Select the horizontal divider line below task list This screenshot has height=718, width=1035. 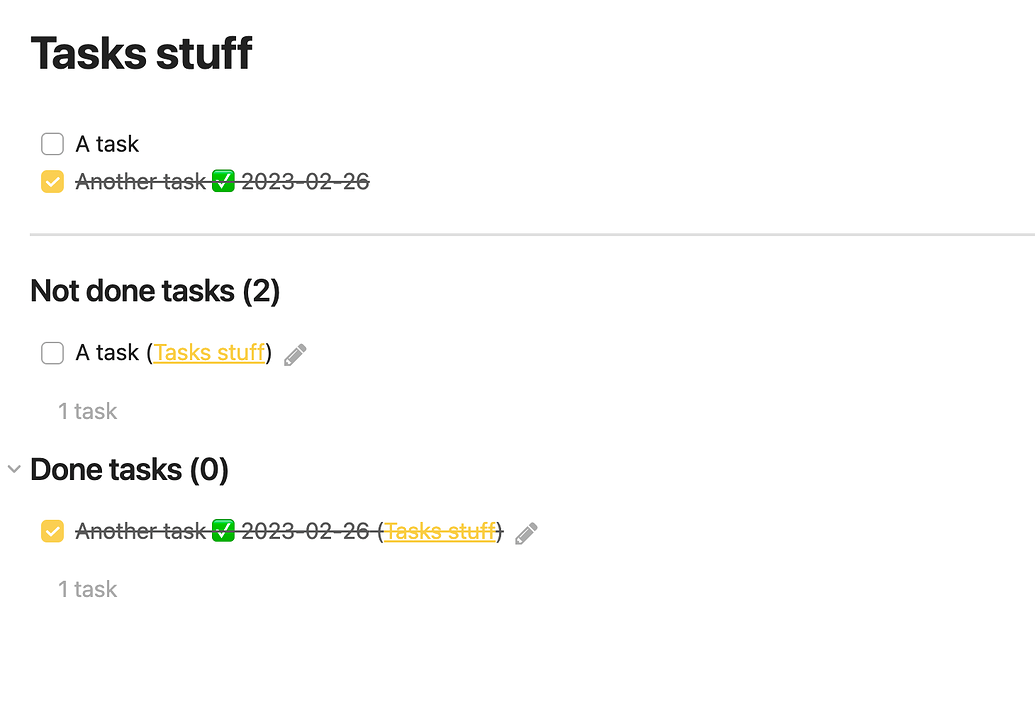[x=532, y=234]
